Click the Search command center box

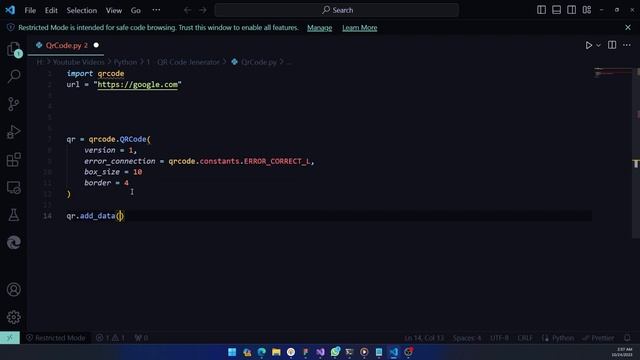pos(337,10)
